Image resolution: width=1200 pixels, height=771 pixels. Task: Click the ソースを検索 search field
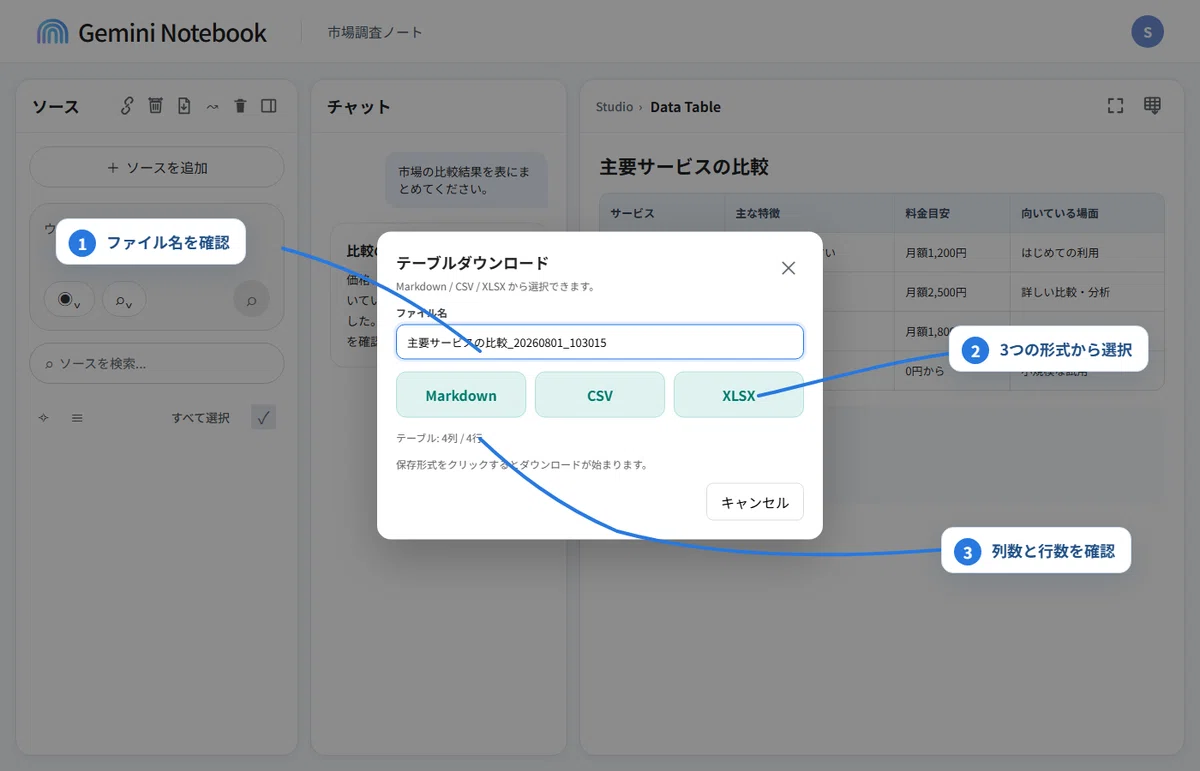(x=157, y=364)
